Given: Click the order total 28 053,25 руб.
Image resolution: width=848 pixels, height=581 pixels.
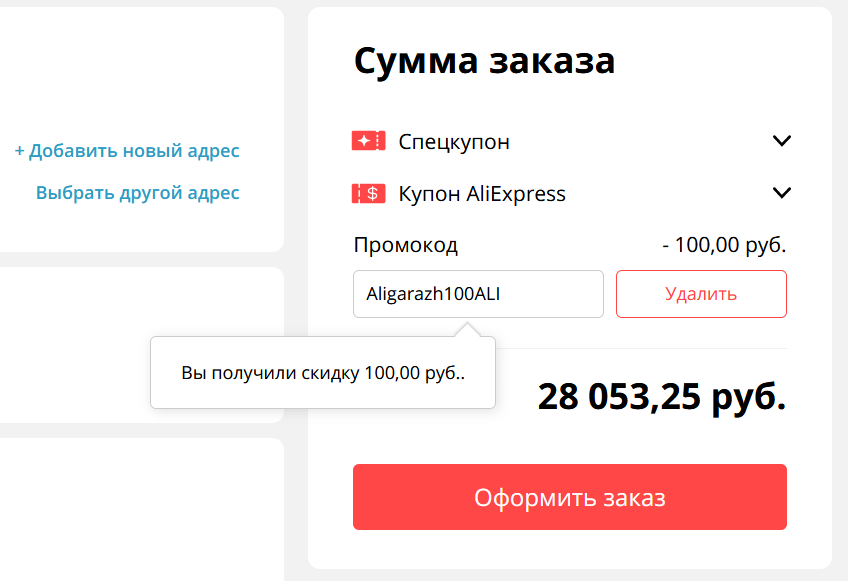Looking at the screenshot, I should tap(662, 397).
